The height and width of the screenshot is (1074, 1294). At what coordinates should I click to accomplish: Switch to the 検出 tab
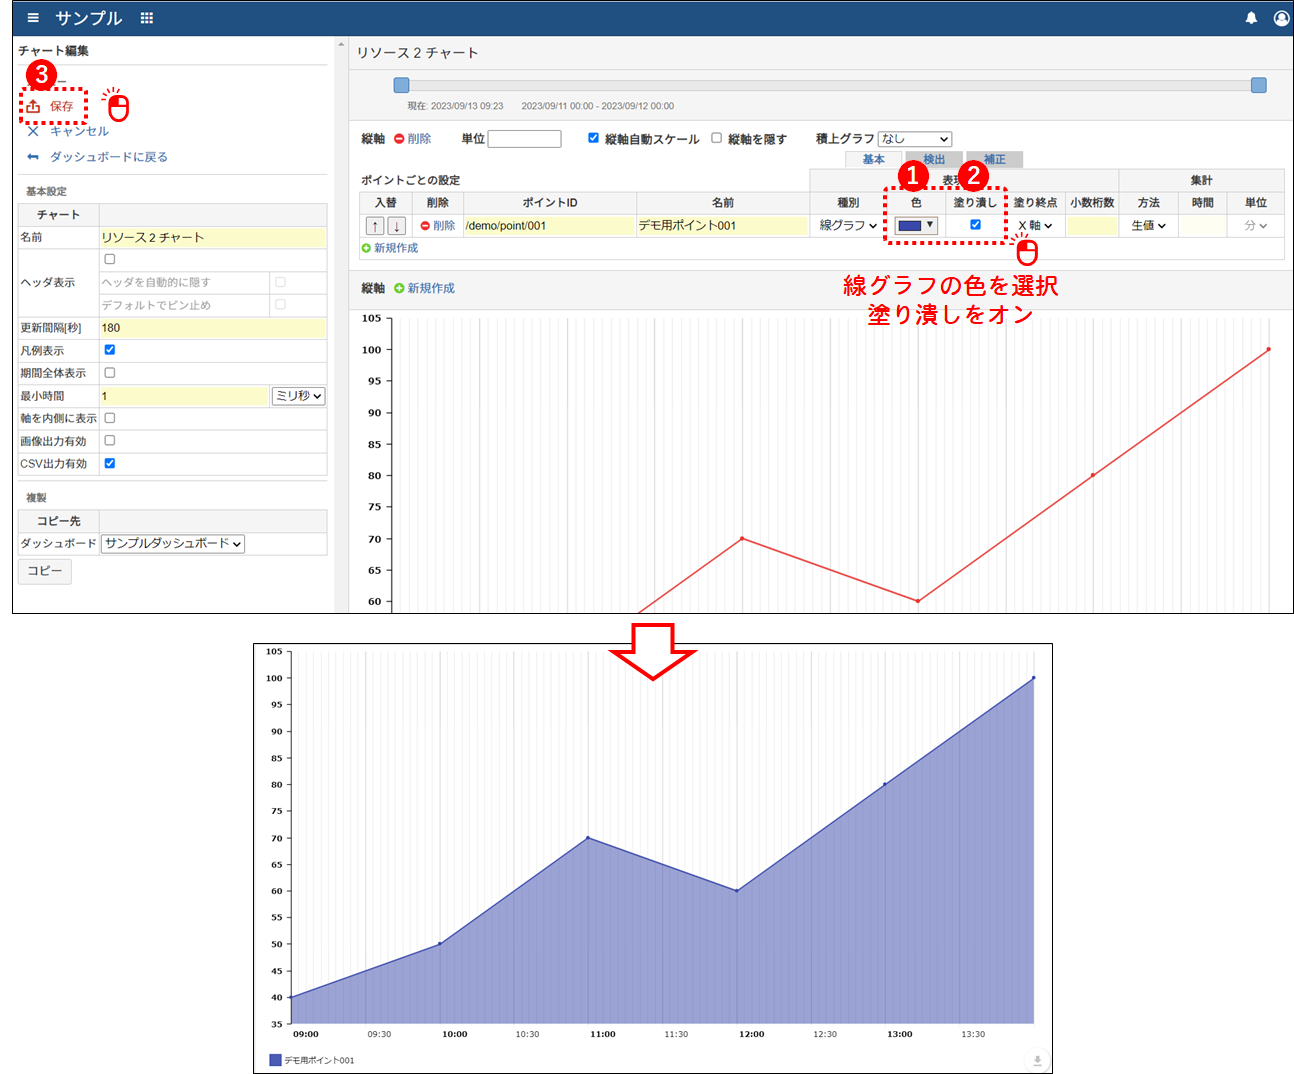click(934, 160)
